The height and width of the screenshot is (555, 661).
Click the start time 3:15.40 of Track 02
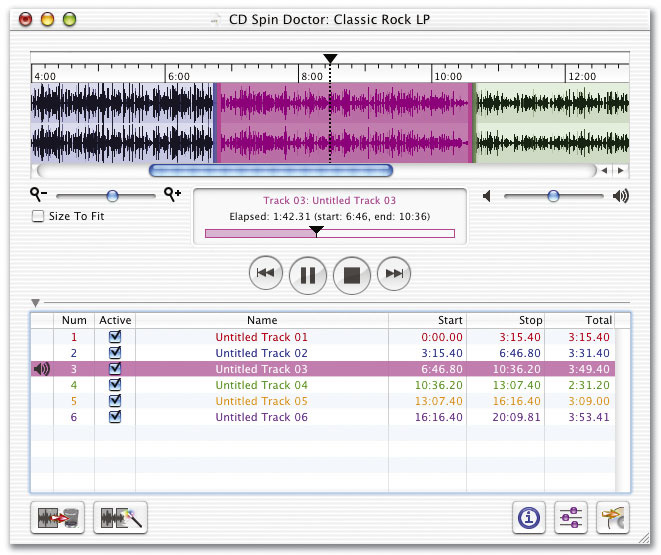click(x=442, y=353)
